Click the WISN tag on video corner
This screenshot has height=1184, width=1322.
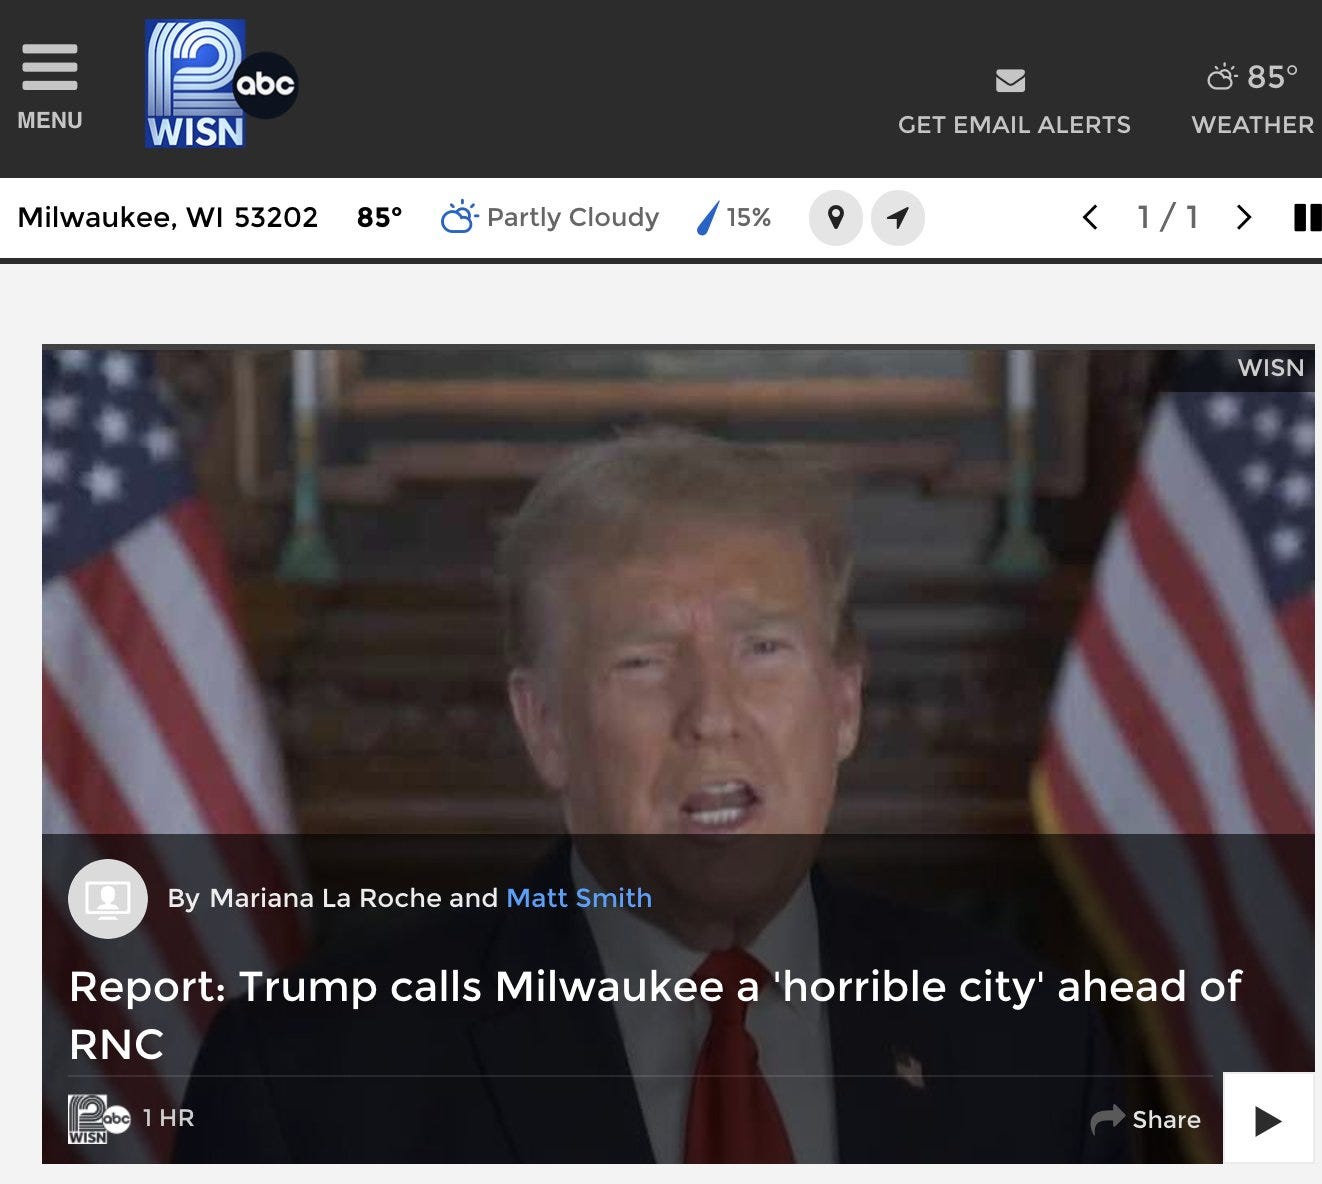pos(1271,368)
